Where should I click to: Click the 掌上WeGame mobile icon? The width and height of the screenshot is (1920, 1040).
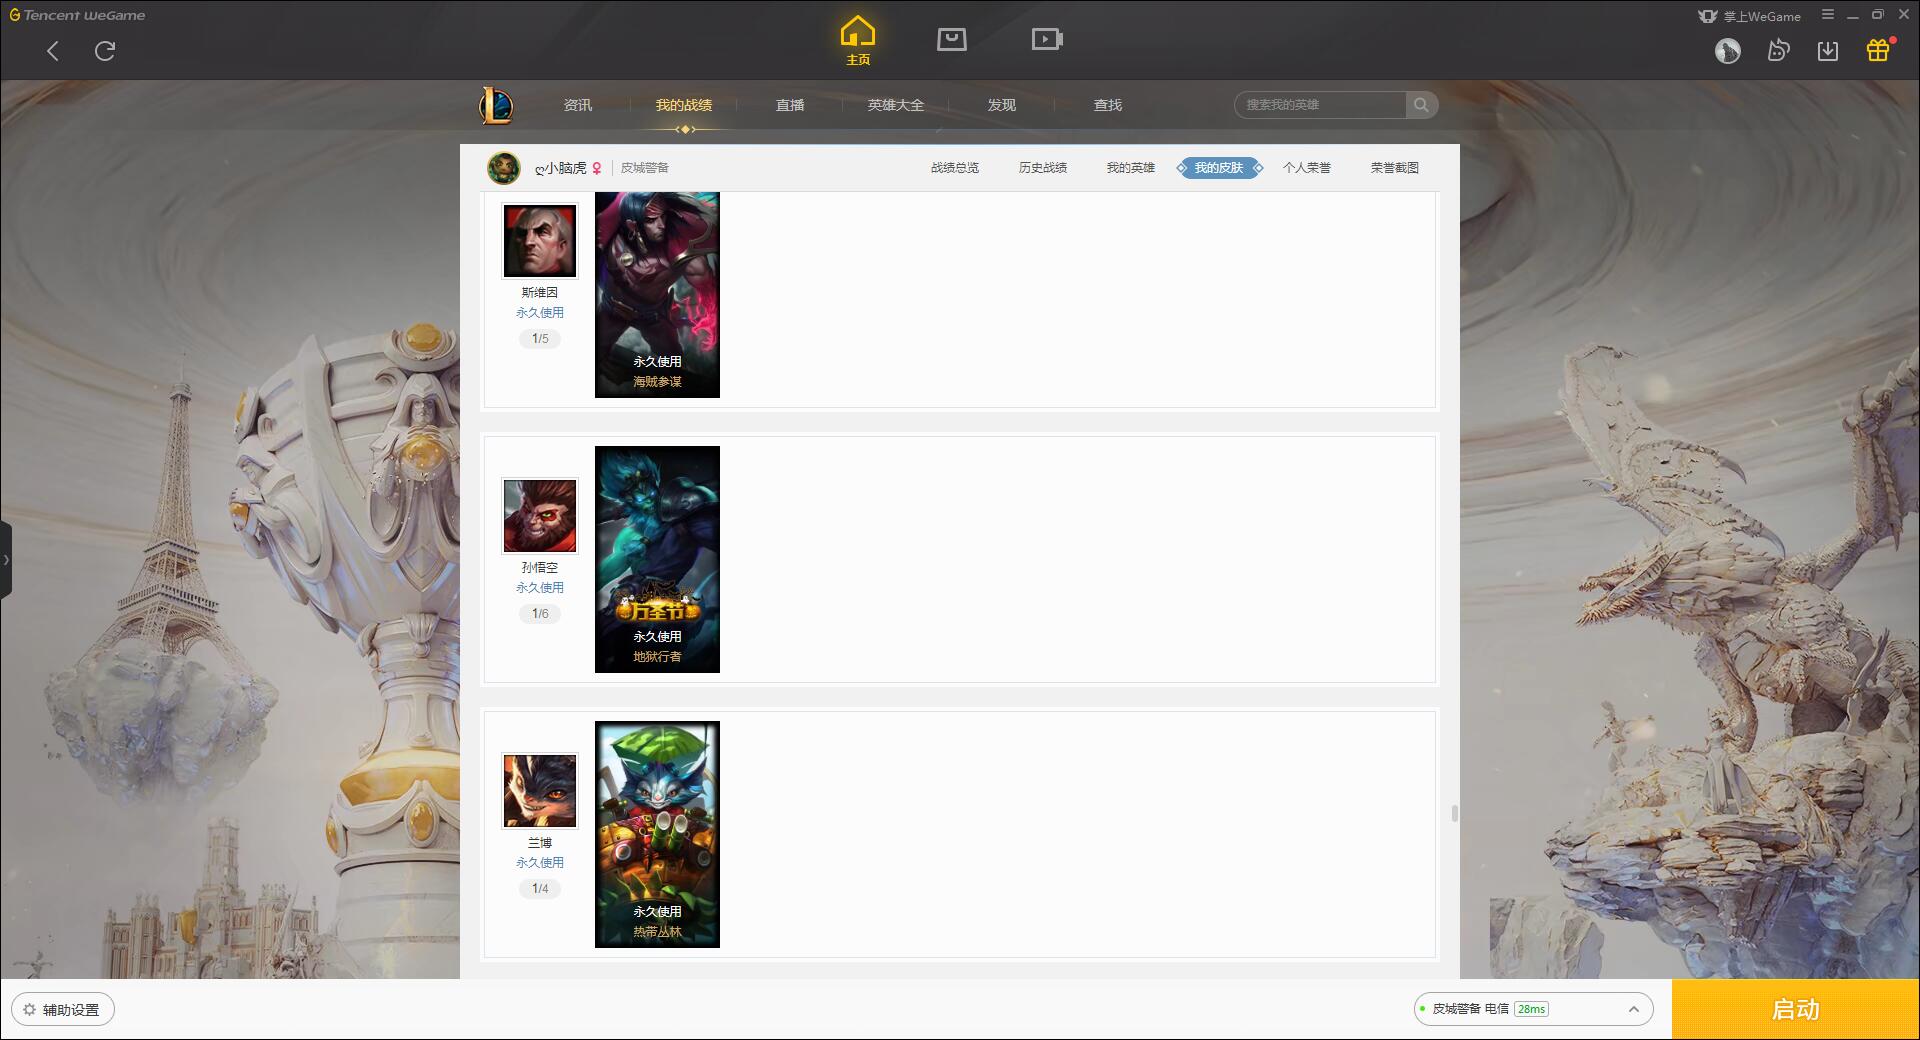point(1708,16)
